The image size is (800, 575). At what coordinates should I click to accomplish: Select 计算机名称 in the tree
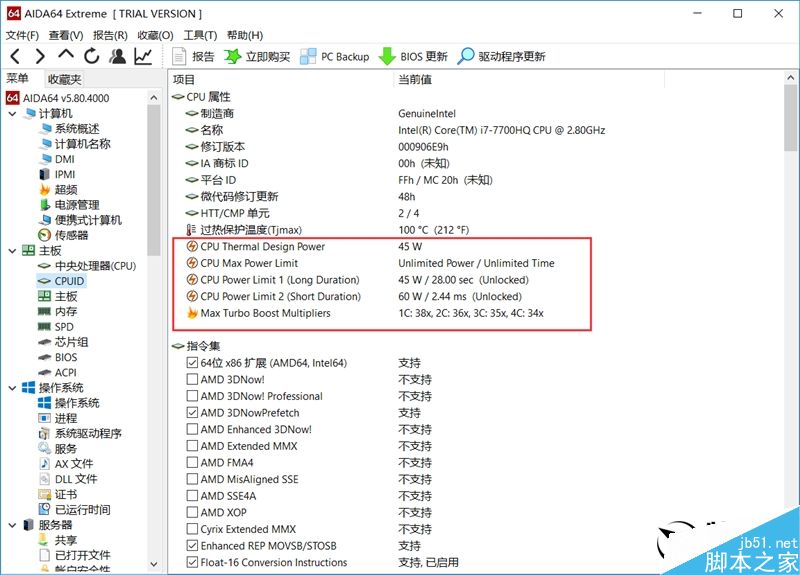point(75,144)
